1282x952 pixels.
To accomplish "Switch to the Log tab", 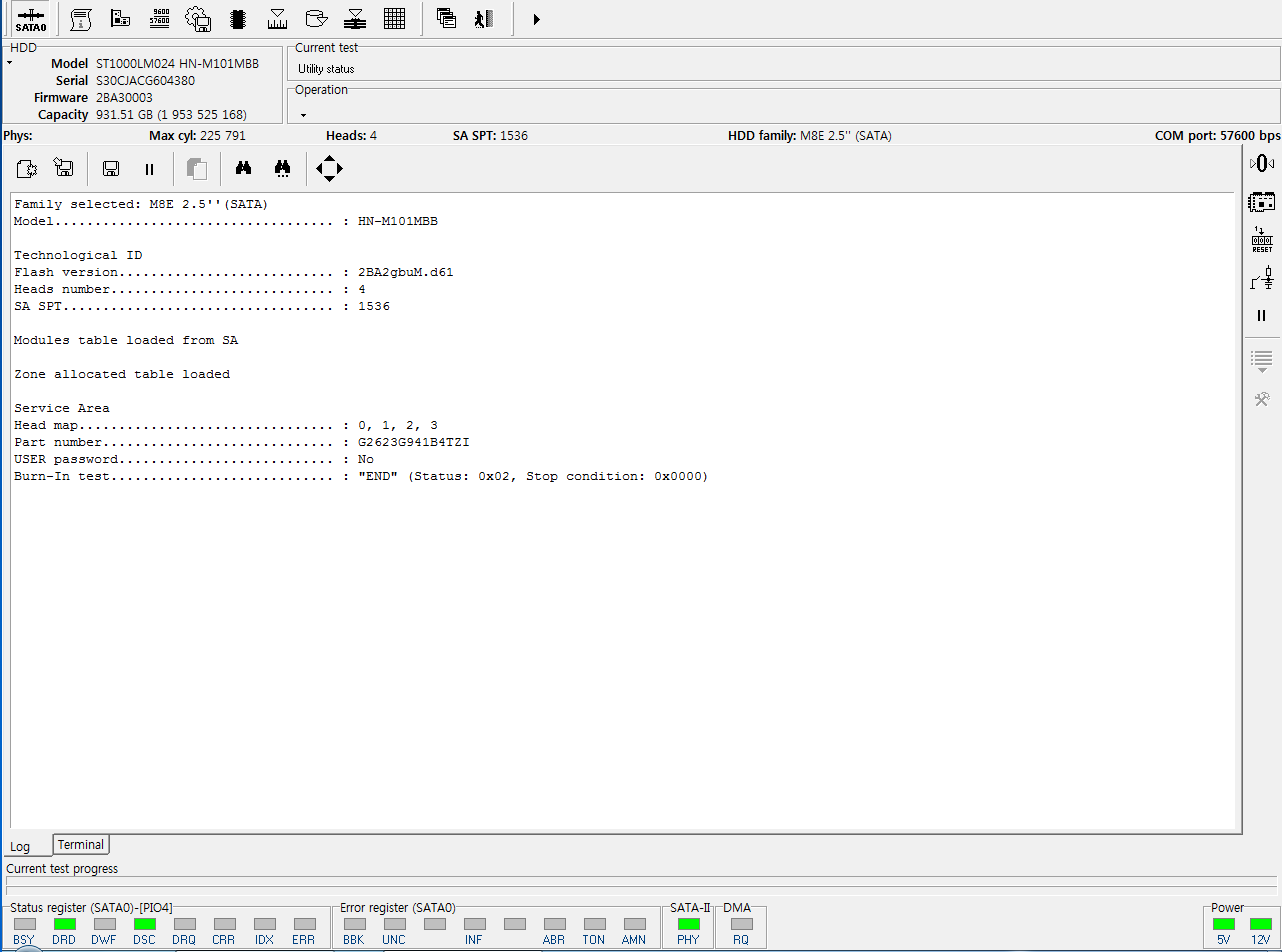I will (x=20, y=846).
